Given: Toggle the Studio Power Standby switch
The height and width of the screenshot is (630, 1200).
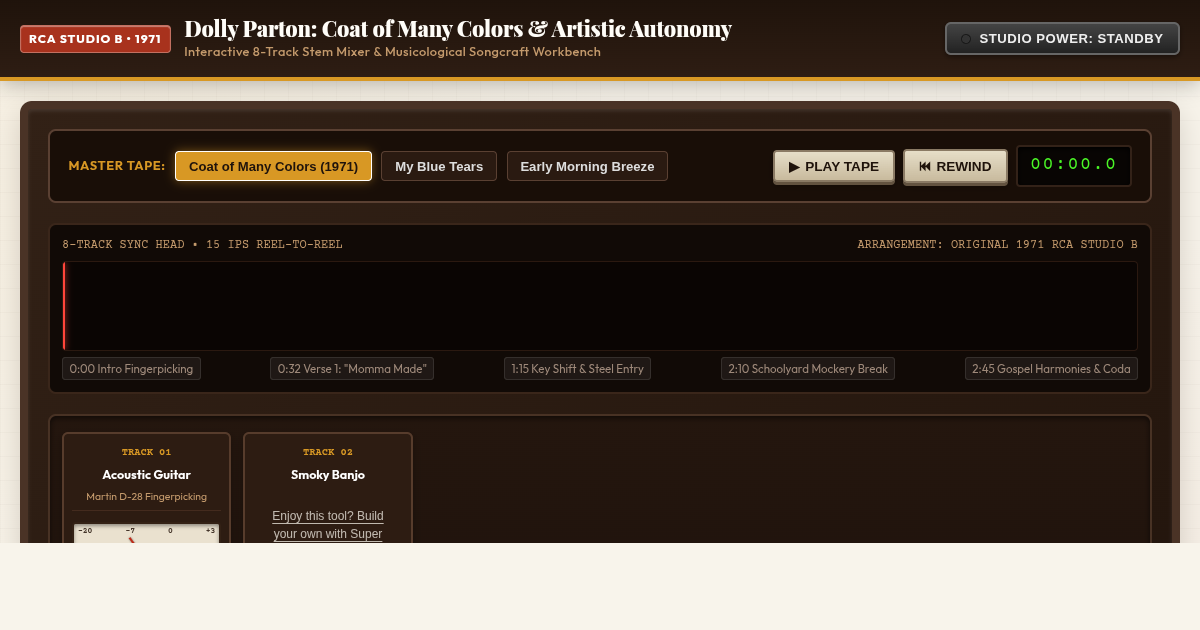Looking at the screenshot, I should tap(1062, 39).
